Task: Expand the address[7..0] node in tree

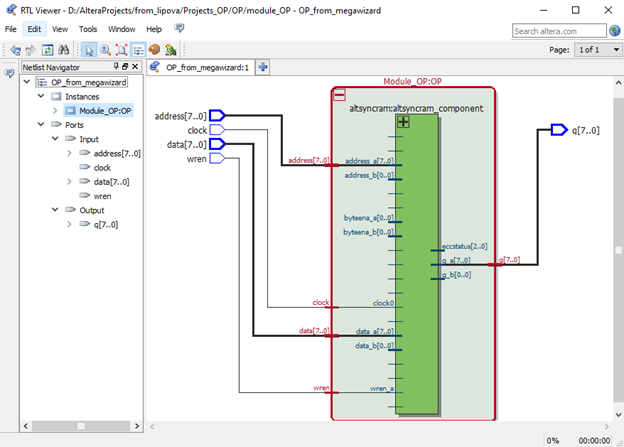Action: point(70,153)
